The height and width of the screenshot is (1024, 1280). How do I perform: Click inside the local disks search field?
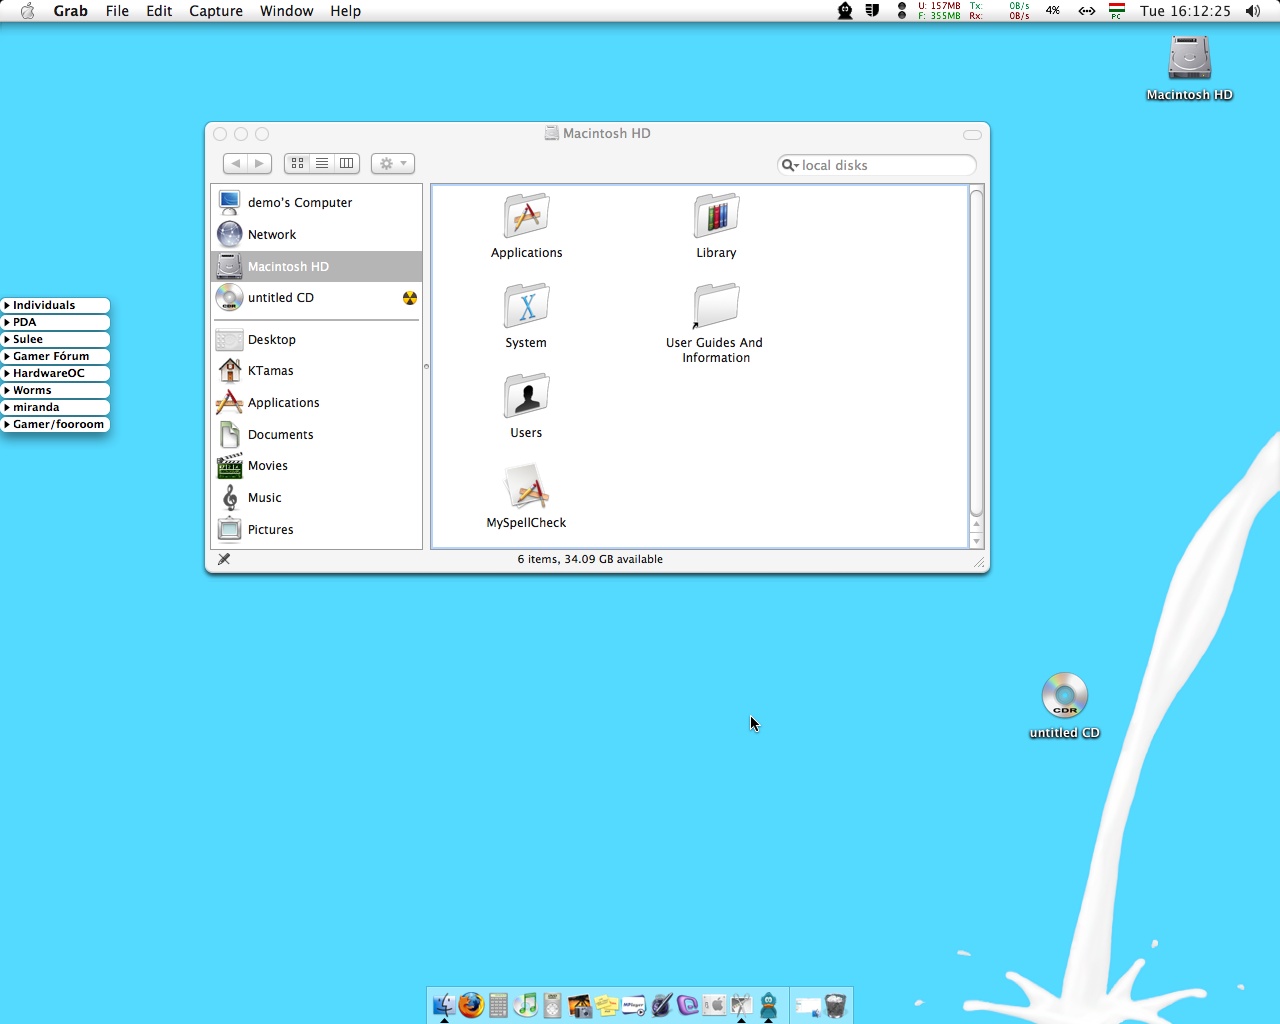876,165
